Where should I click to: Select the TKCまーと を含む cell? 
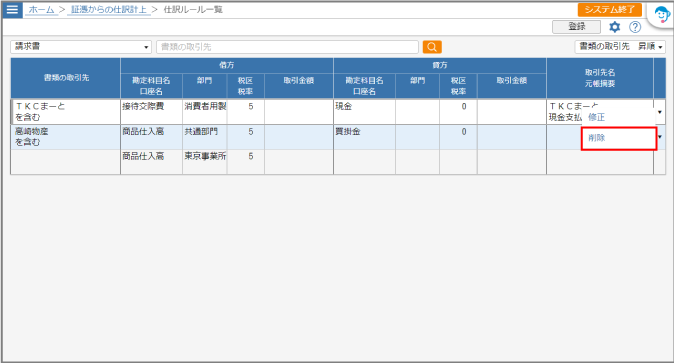tap(65, 112)
